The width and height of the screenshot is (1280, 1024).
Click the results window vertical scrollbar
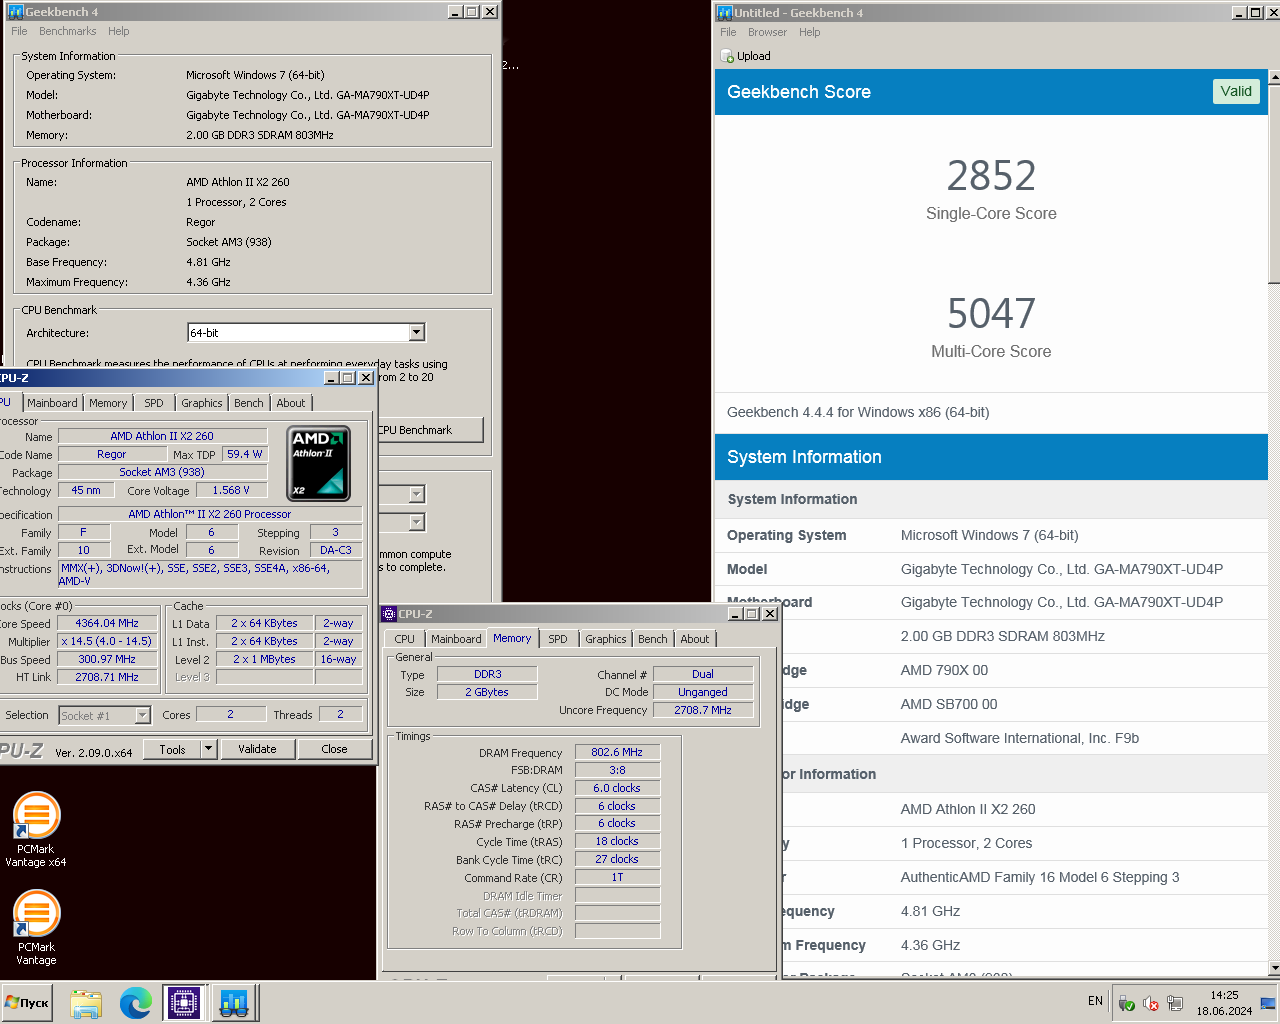pos(1274,182)
